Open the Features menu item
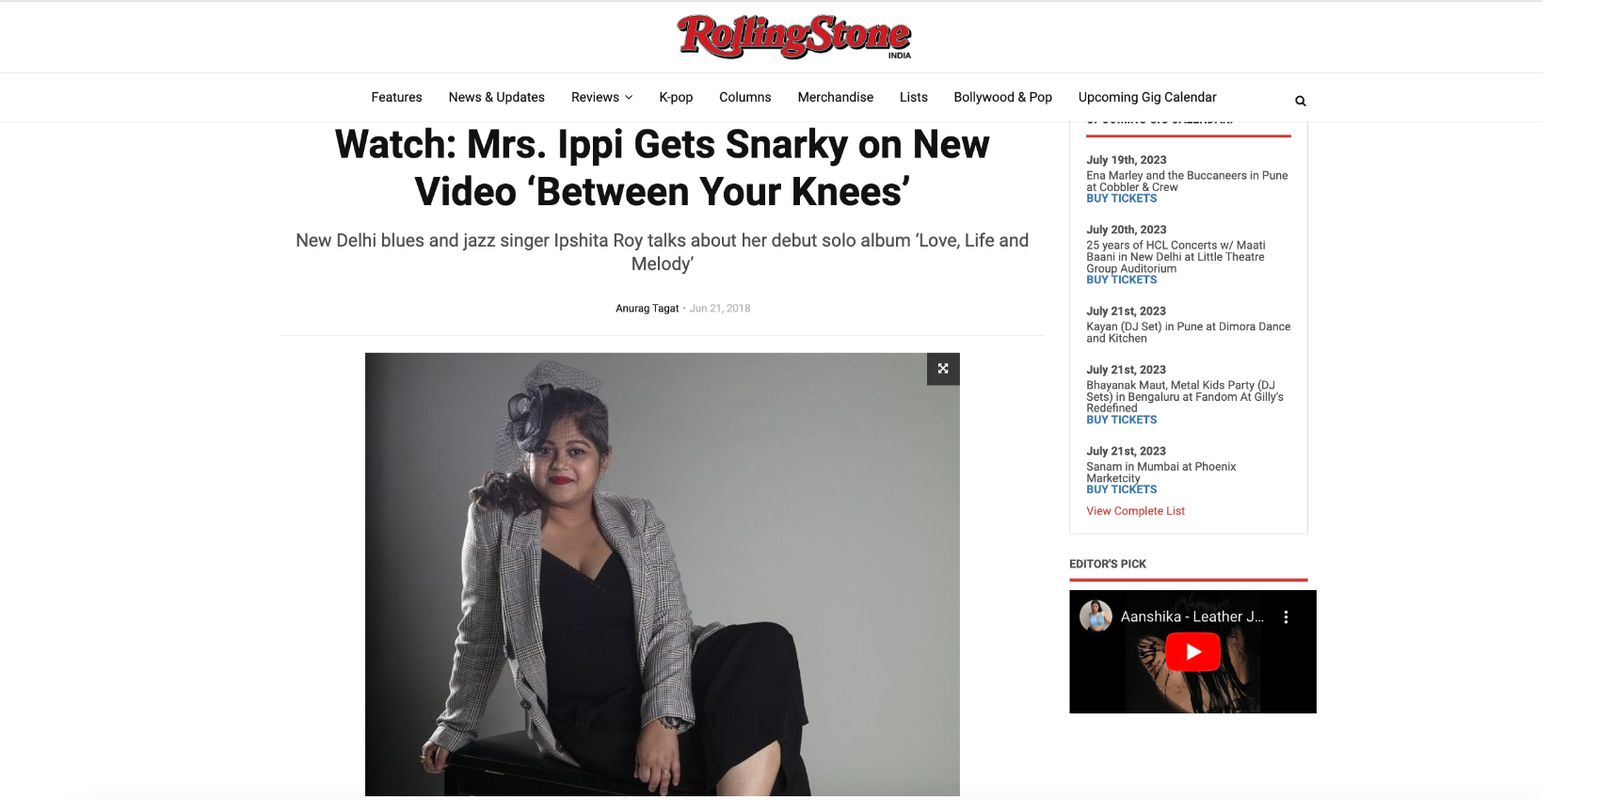Image resolution: width=1600 pixels, height=800 pixels. coord(396,97)
